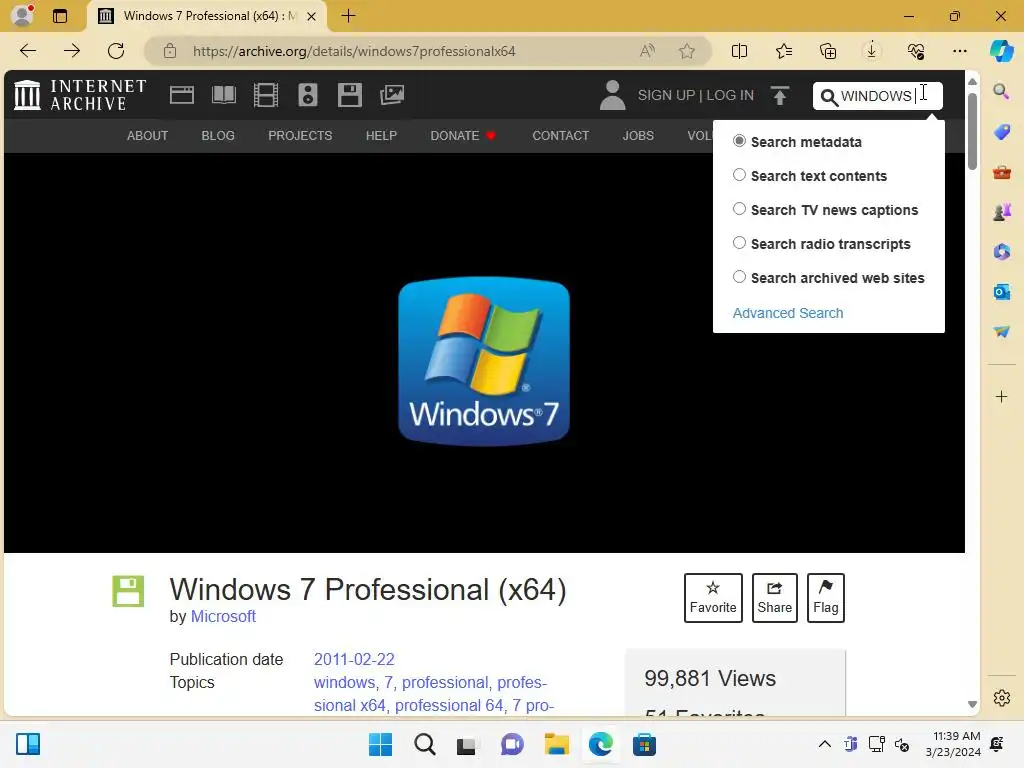
Task: Click the LOG IN link
Action: point(729,95)
